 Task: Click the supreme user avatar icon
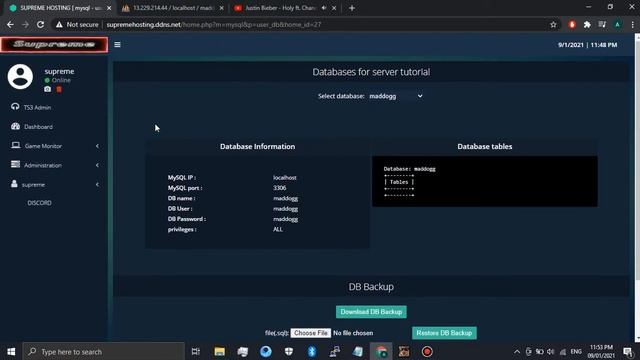tap(20, 76)
